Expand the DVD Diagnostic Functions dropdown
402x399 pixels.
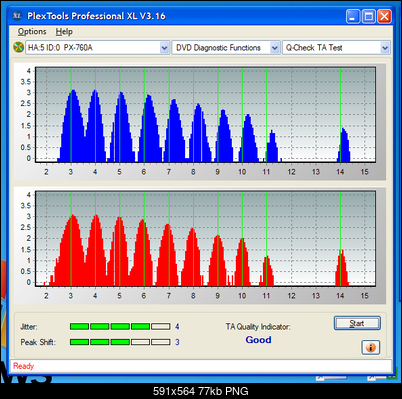click(x=274, y=48)
